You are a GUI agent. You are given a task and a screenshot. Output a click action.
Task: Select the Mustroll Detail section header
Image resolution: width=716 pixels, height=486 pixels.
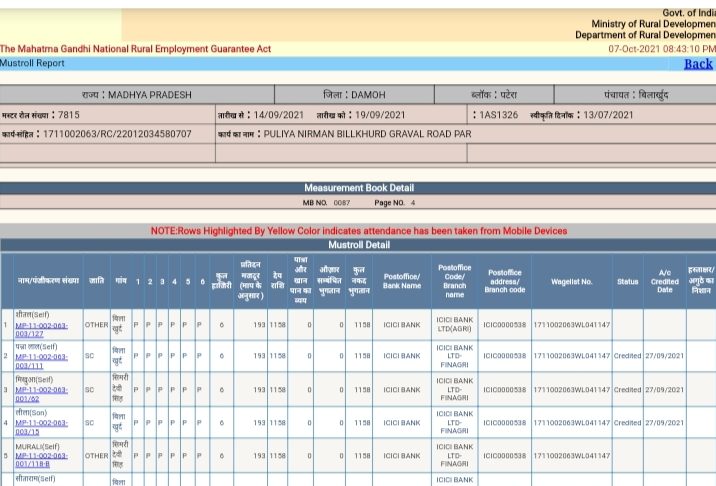click(x=359, y=245)
